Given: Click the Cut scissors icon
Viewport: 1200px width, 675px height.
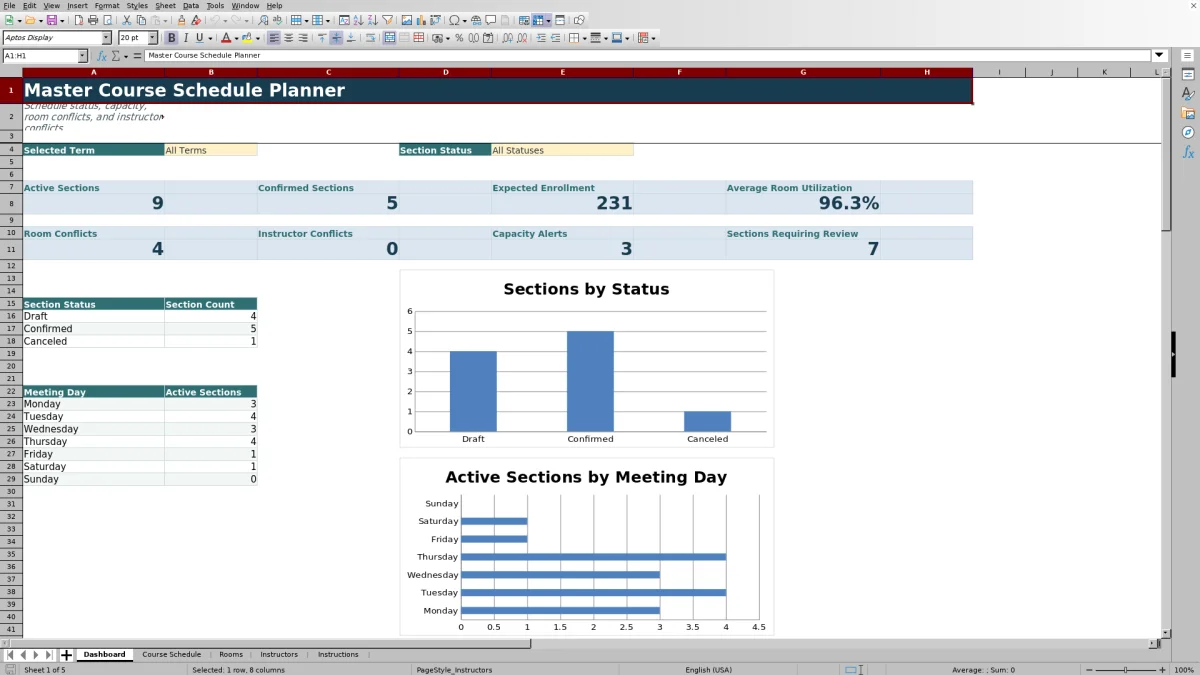Looking at the screenshot, I should point(126,20).
